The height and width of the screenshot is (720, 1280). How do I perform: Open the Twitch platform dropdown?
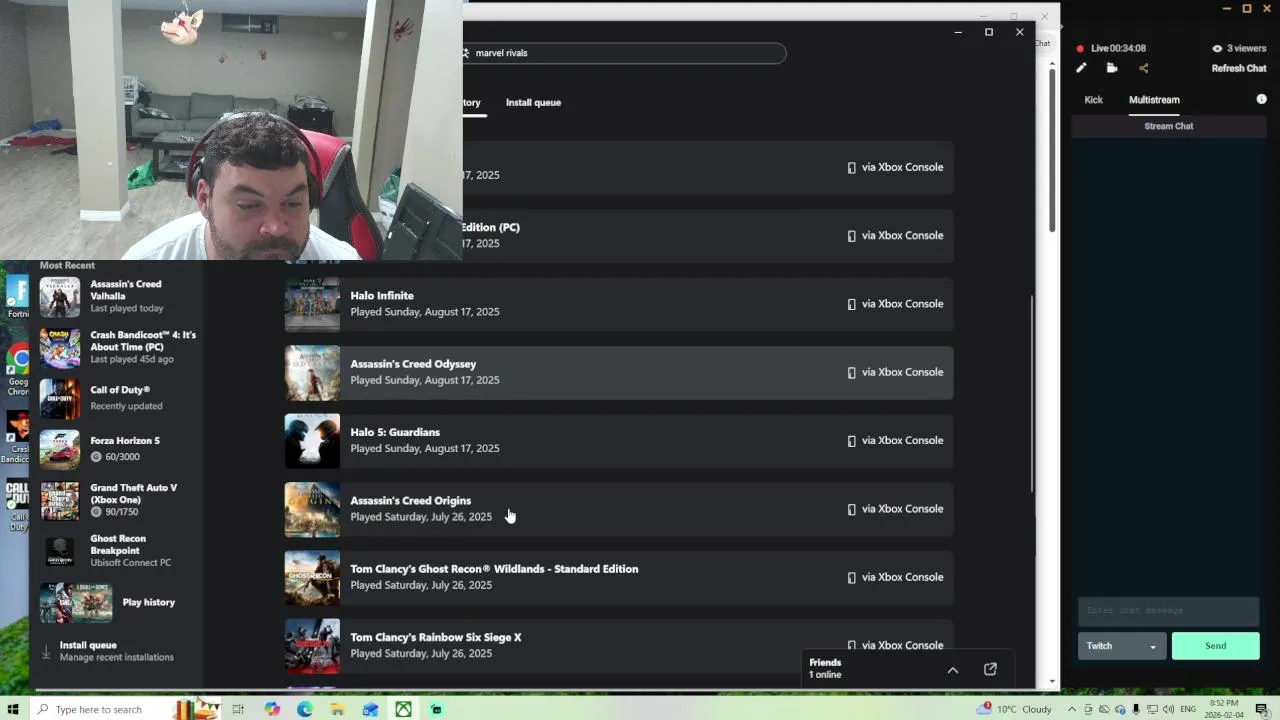pyautogui.click(x=1122, y=646)
